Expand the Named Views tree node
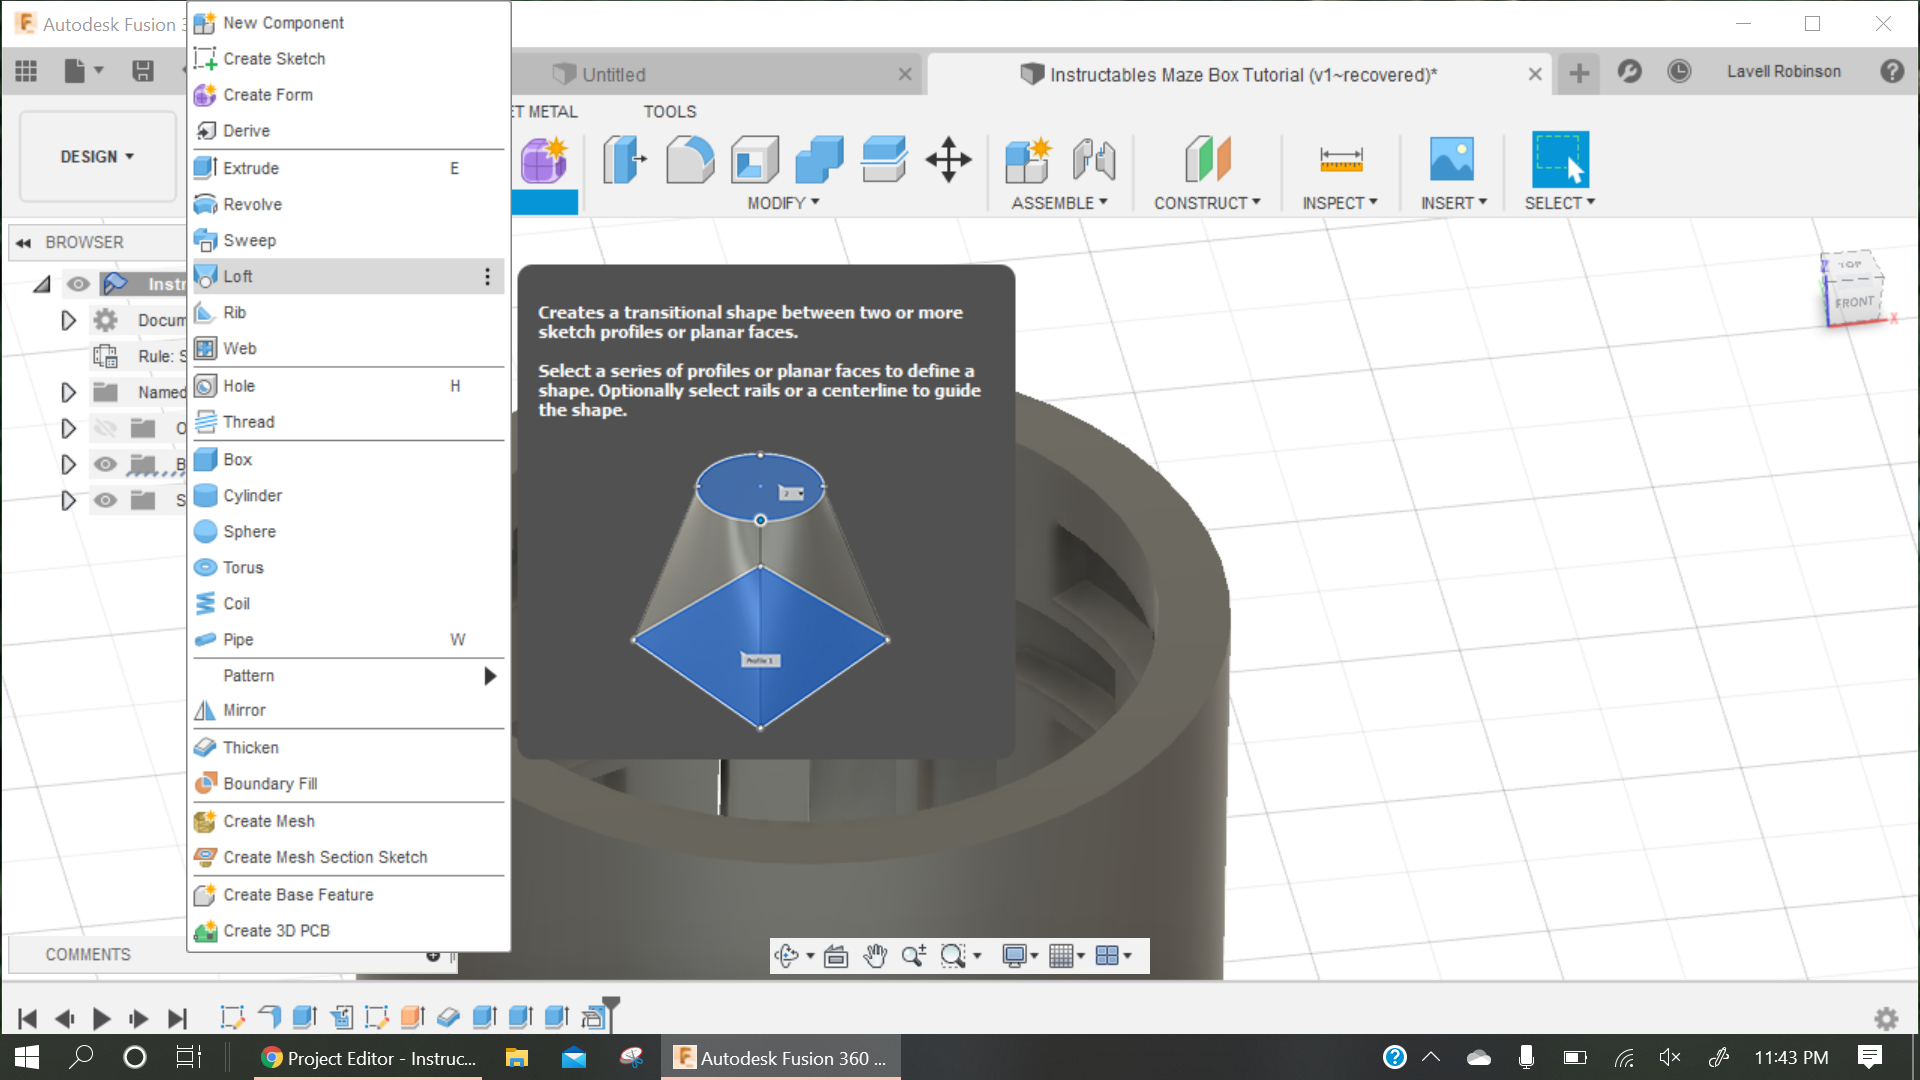The width and height of the screenshot is (1920, 1080). click(x=68, y=392)
